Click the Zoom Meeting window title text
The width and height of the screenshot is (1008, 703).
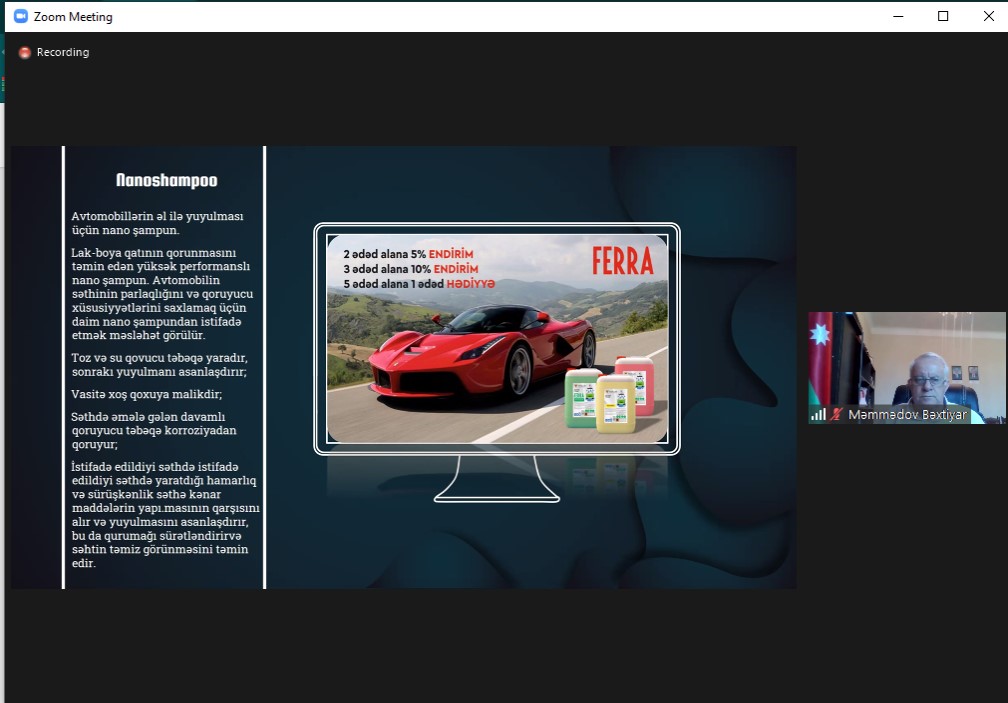(73, 17)
